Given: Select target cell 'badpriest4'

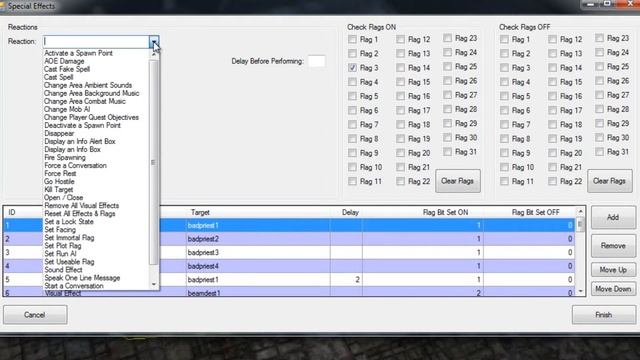Looking at the screenshot, I should pos(258,266).
